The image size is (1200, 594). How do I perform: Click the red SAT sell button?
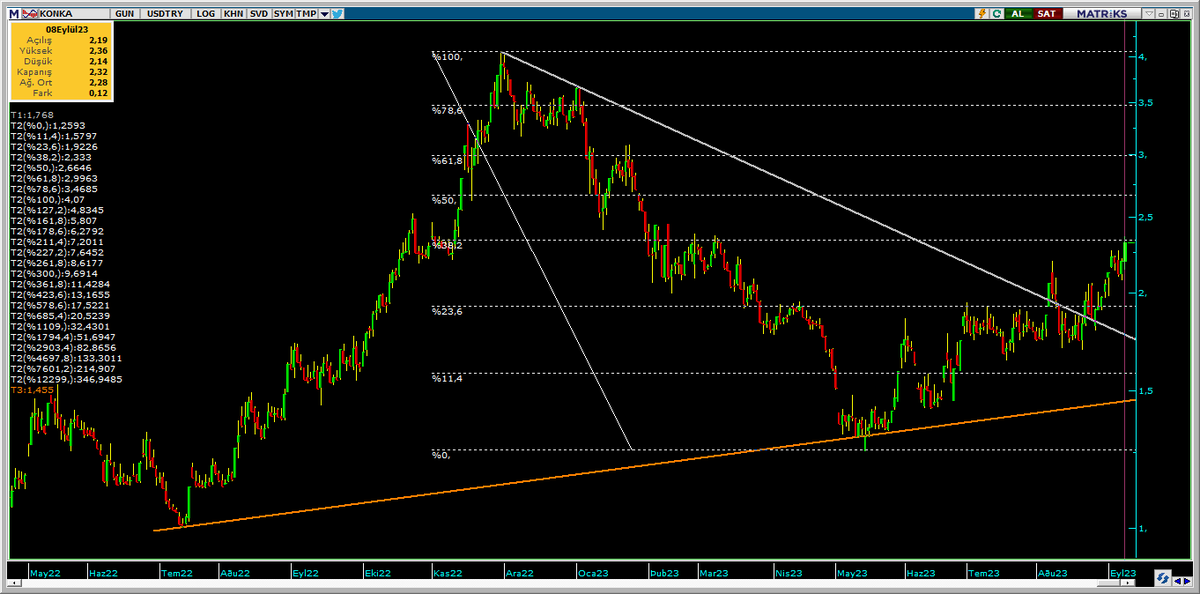pyautogui.click(x=1048, y=14)
